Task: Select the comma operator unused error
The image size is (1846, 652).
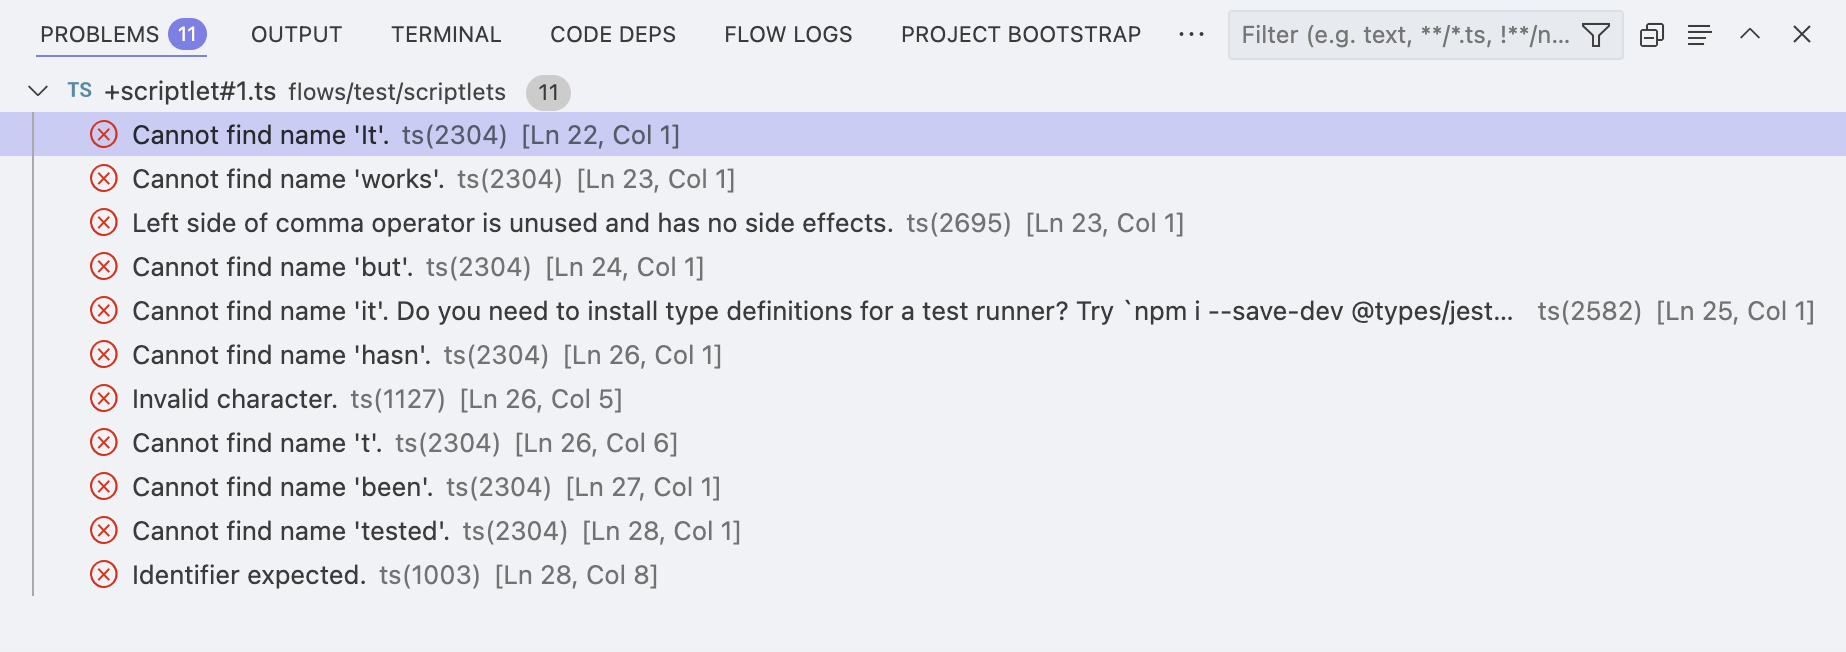Action: pyautogui.click(x=512, y=223)
